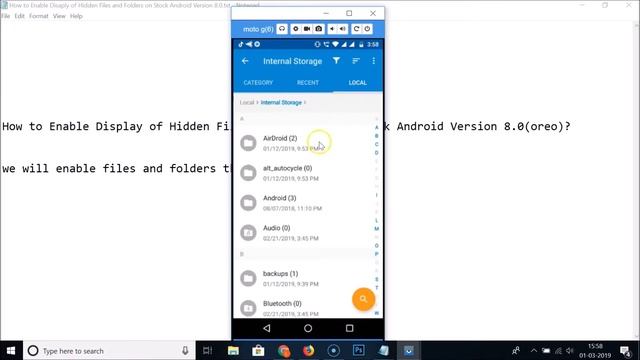This screenshot has height=360, width=640.
Task: Raise volume with the volume up icon
Action: [343, 29]
